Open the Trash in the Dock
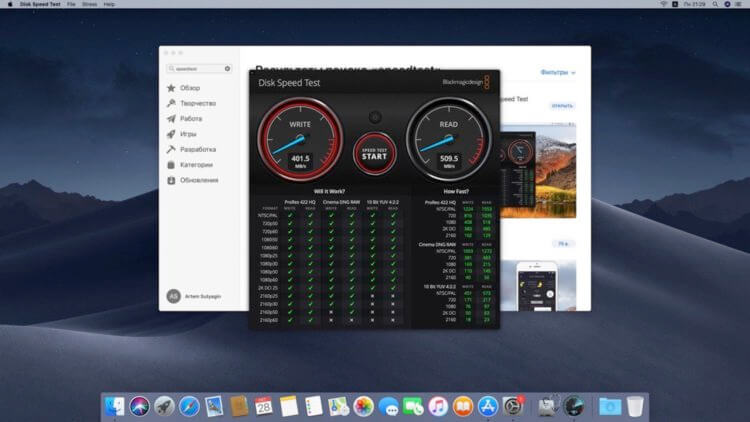750x422 pixels. tap(635, 407)
